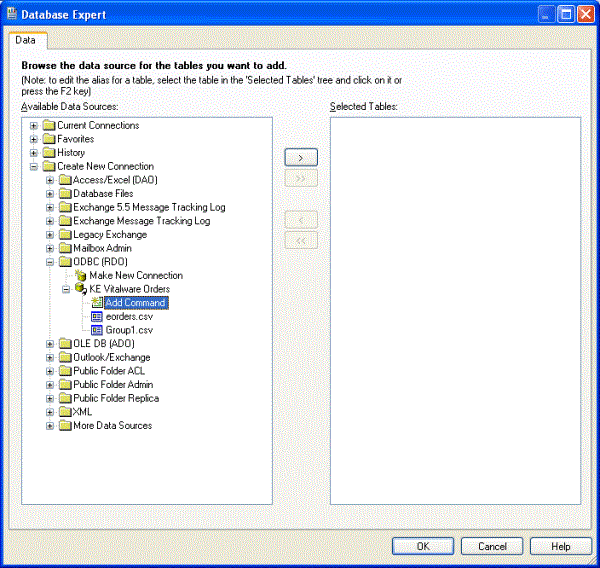The height and width of the screenshot is (568, 600).
Task: Expand the Access/Excel (DAO) node
Action: coord(50,180)
